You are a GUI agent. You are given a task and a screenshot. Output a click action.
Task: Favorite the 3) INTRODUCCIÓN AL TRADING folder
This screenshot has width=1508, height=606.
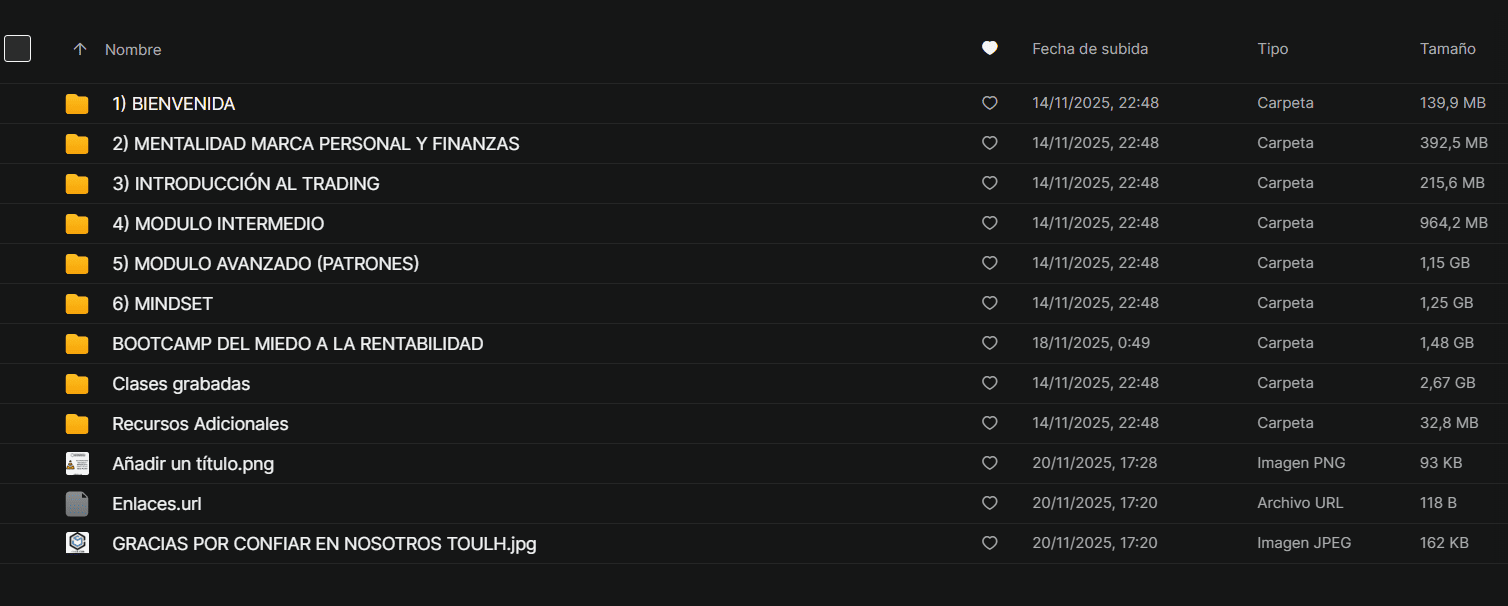pos(989,183)
